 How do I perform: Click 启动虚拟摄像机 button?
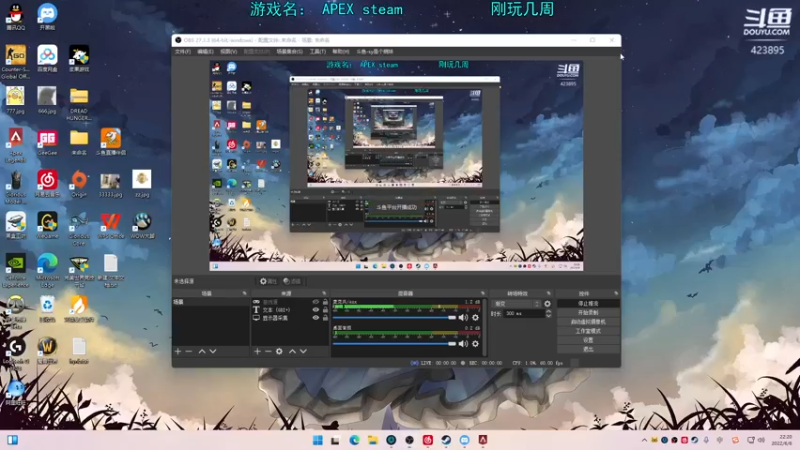pyautogui.click(x=588, y=321)
